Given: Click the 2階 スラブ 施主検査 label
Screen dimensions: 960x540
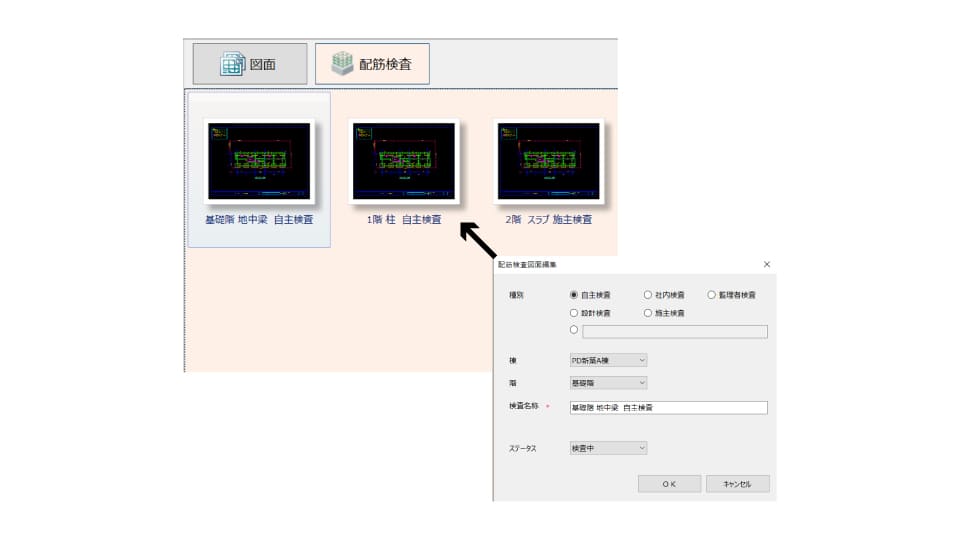Looking at the screenshot, I should (549, 219).
